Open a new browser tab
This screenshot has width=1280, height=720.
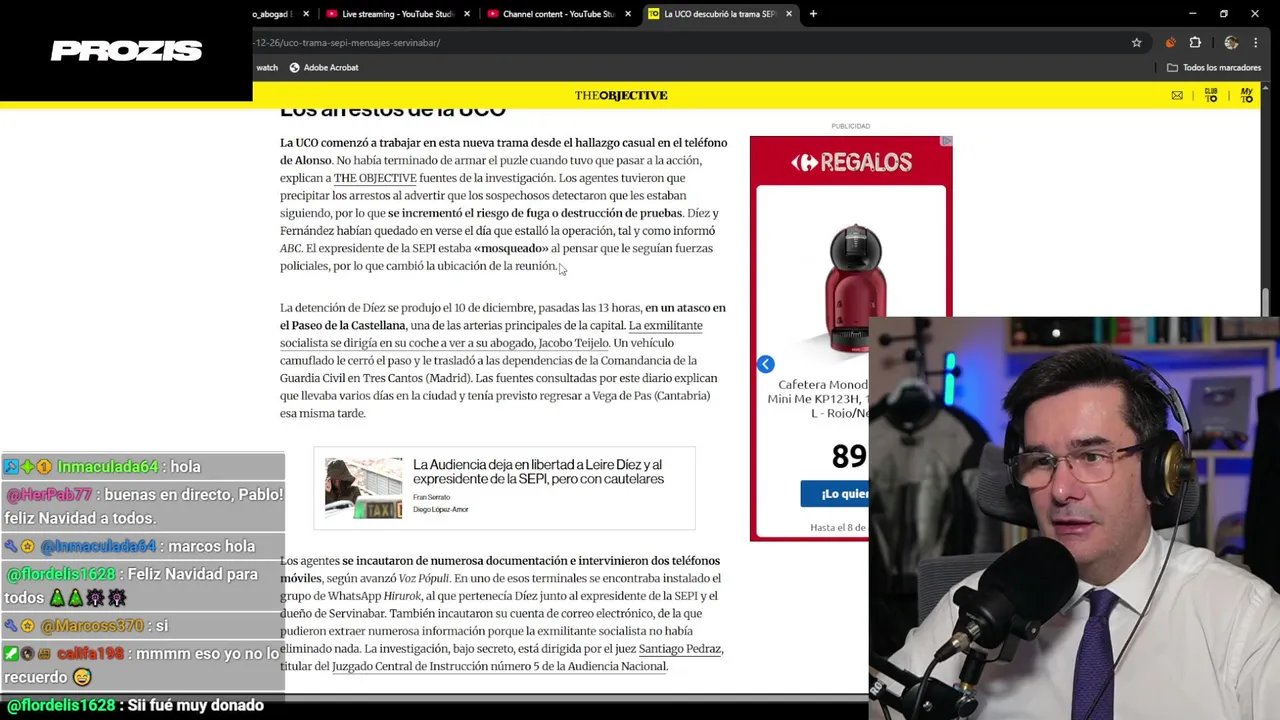[x=813, y=14]
